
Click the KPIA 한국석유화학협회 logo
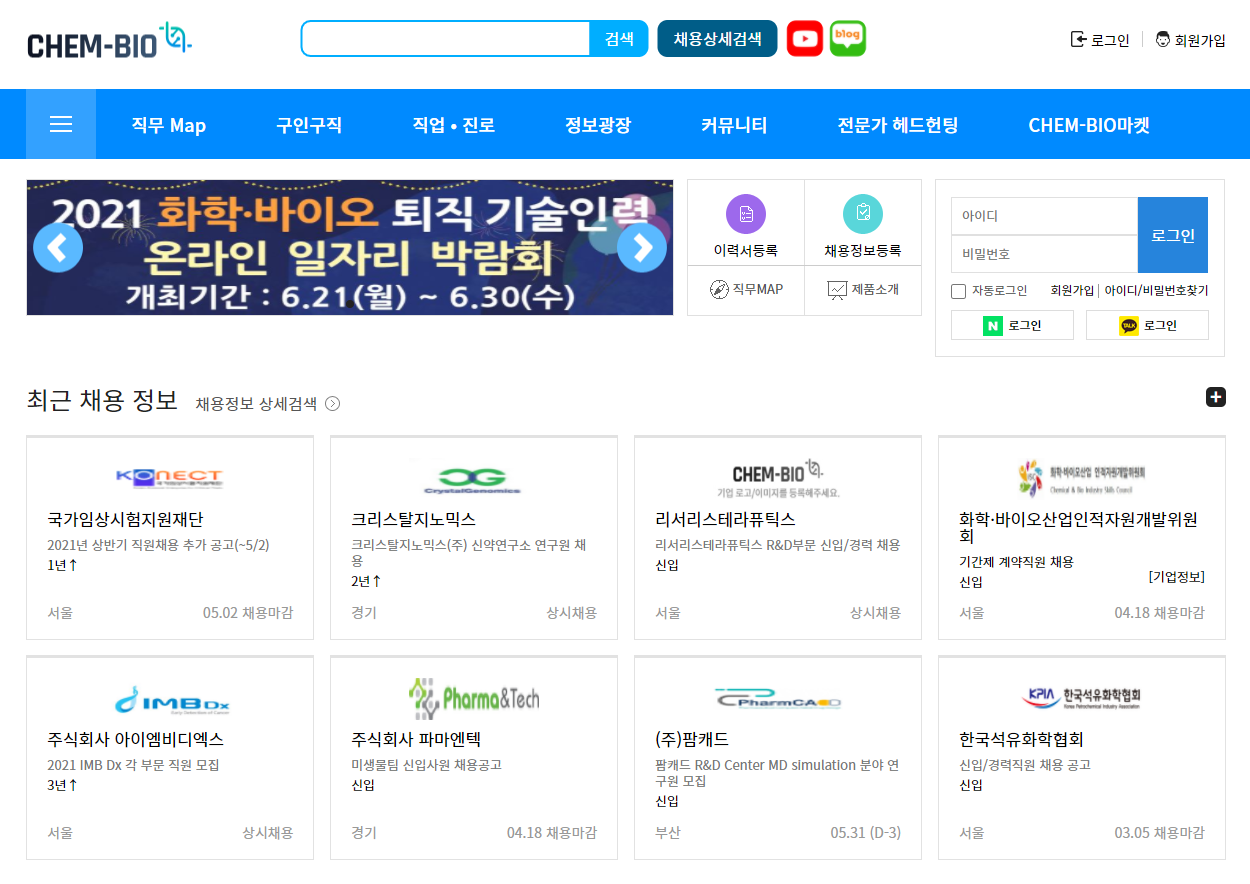point(1082,697)
